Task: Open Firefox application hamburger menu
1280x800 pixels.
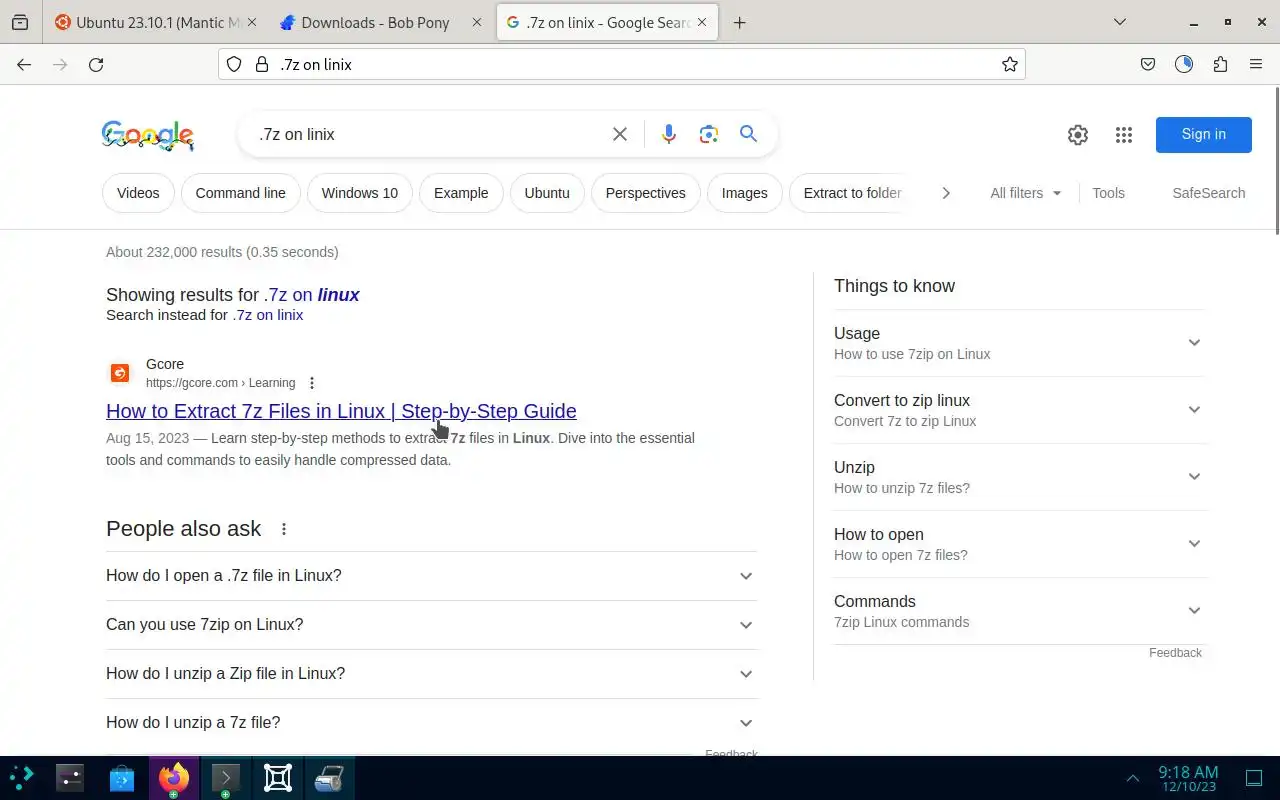Action: point(1256,64)
